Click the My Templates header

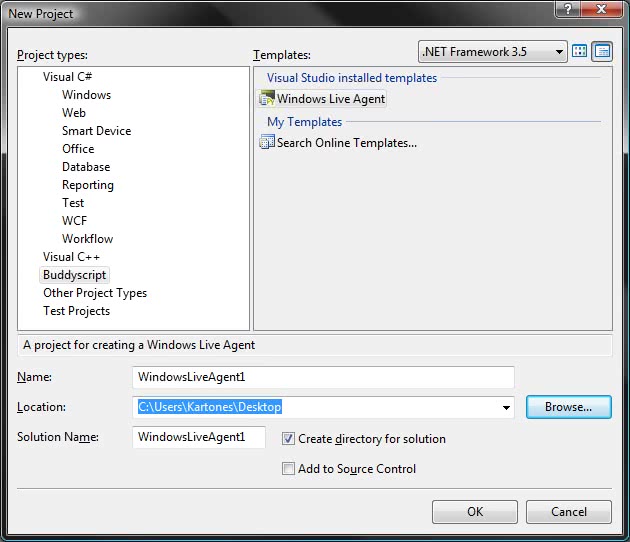(x=305, y=122)
